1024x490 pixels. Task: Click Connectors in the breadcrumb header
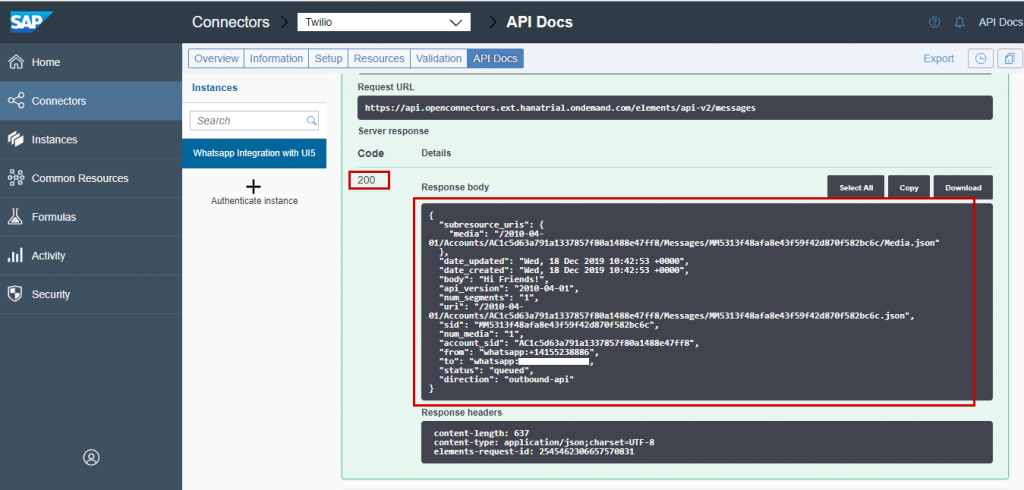(231, 22)
